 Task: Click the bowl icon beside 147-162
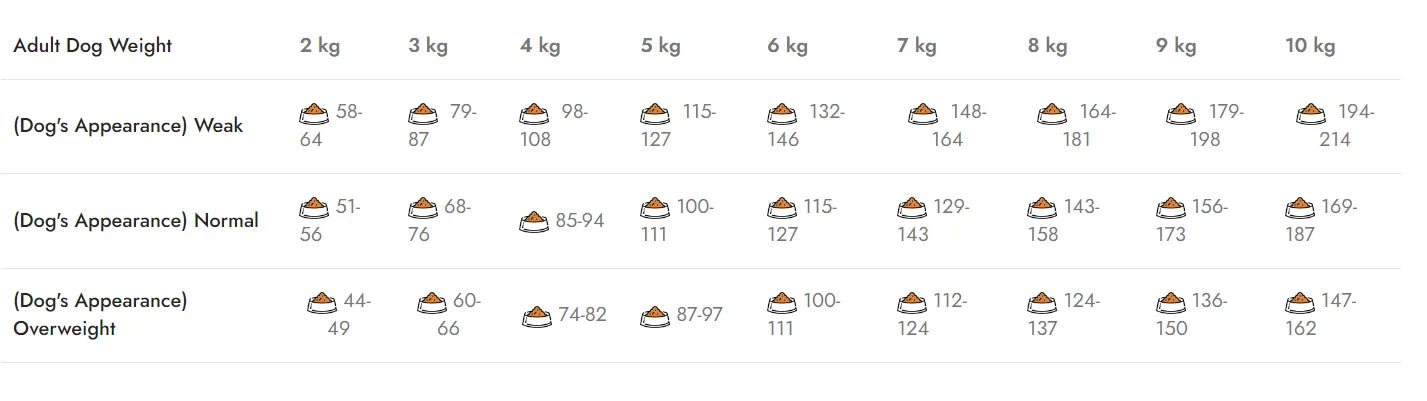[1300, 301]
